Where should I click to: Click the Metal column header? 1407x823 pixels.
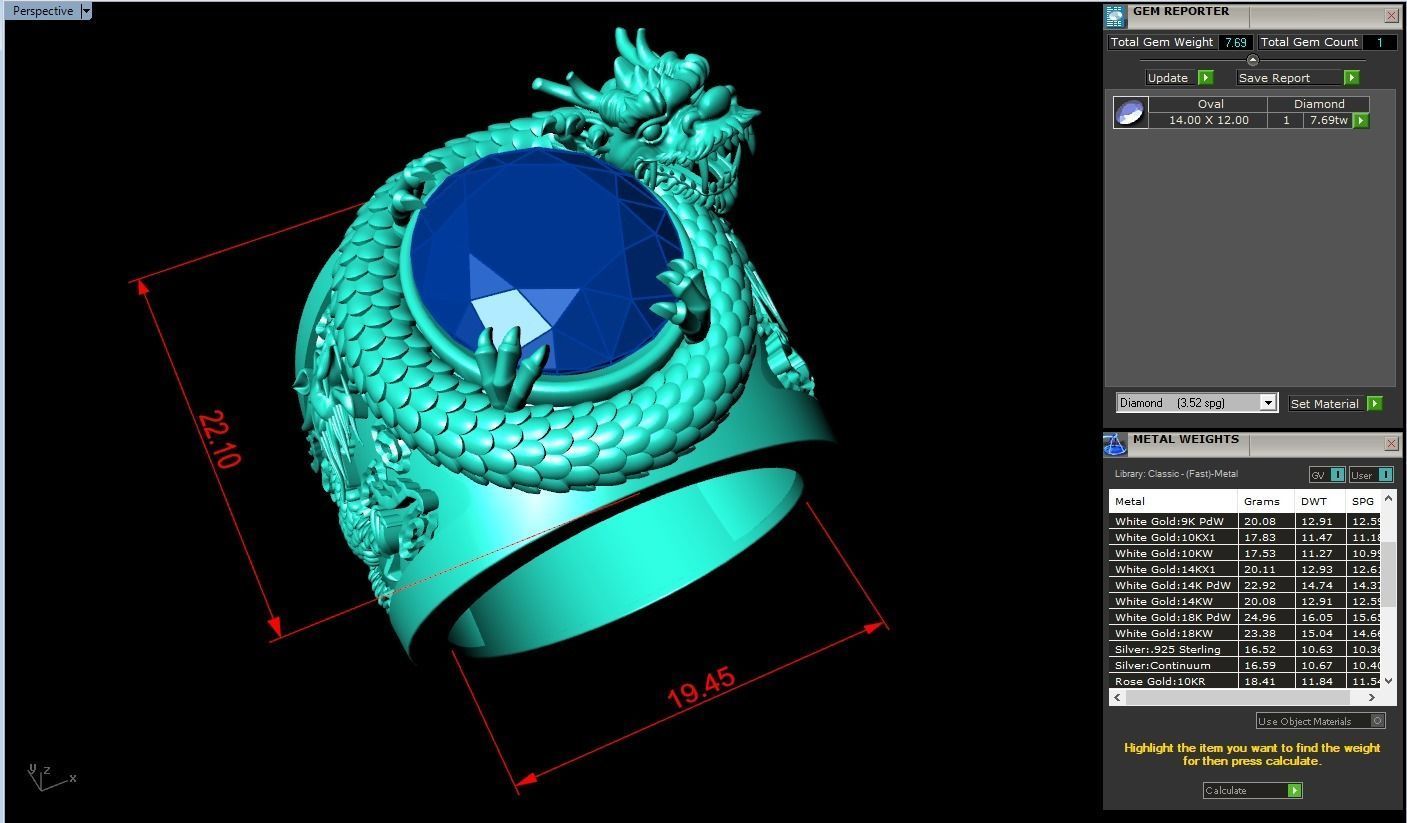[1174, 501]
